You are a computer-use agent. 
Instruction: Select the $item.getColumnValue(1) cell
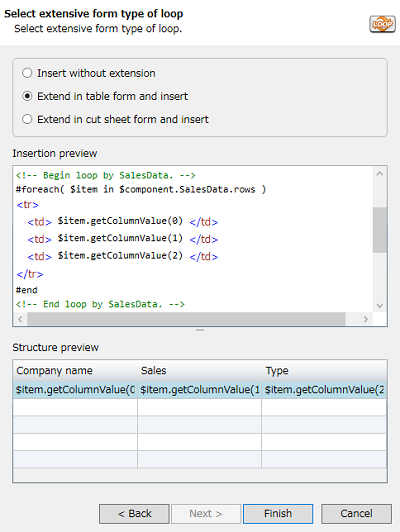(200, 390)
